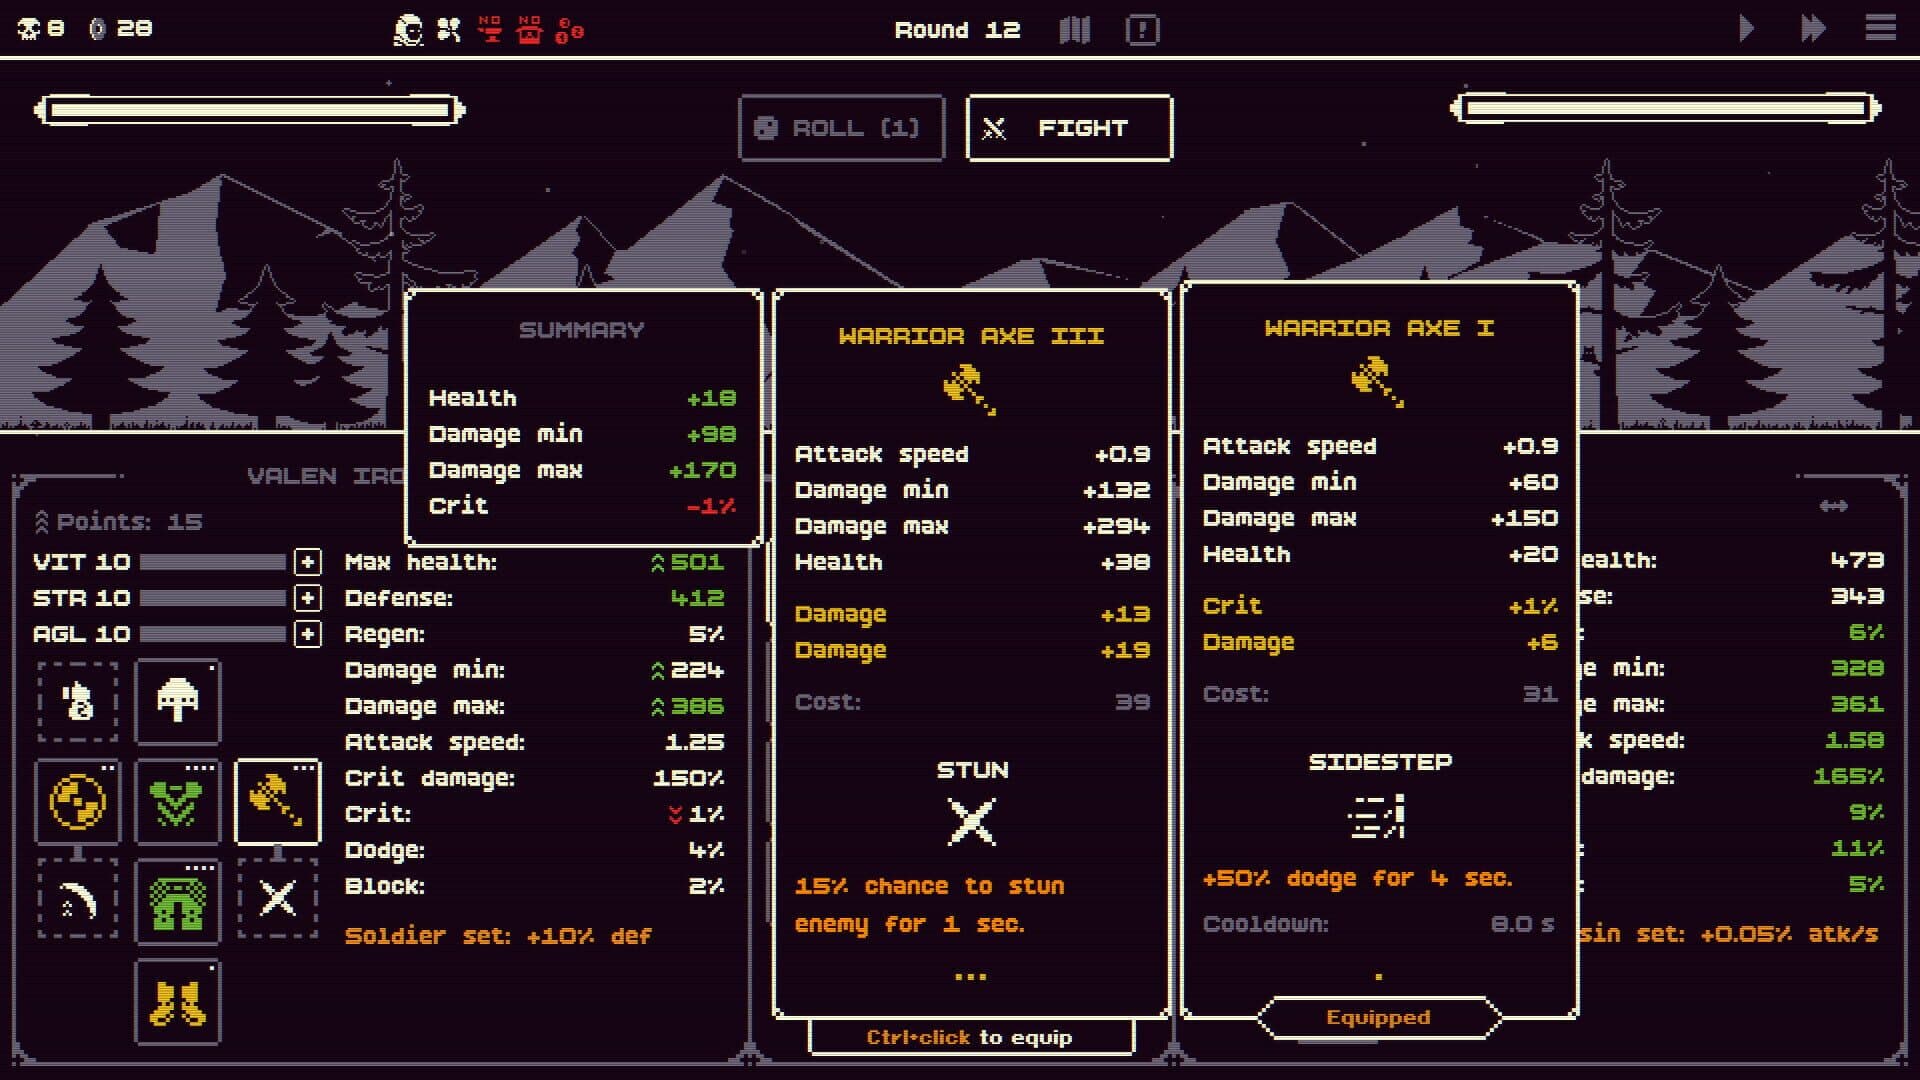Viewport: 1920px width, 1080px height.
Task: Click the Summary Crit -1% row
Action: 582,506
